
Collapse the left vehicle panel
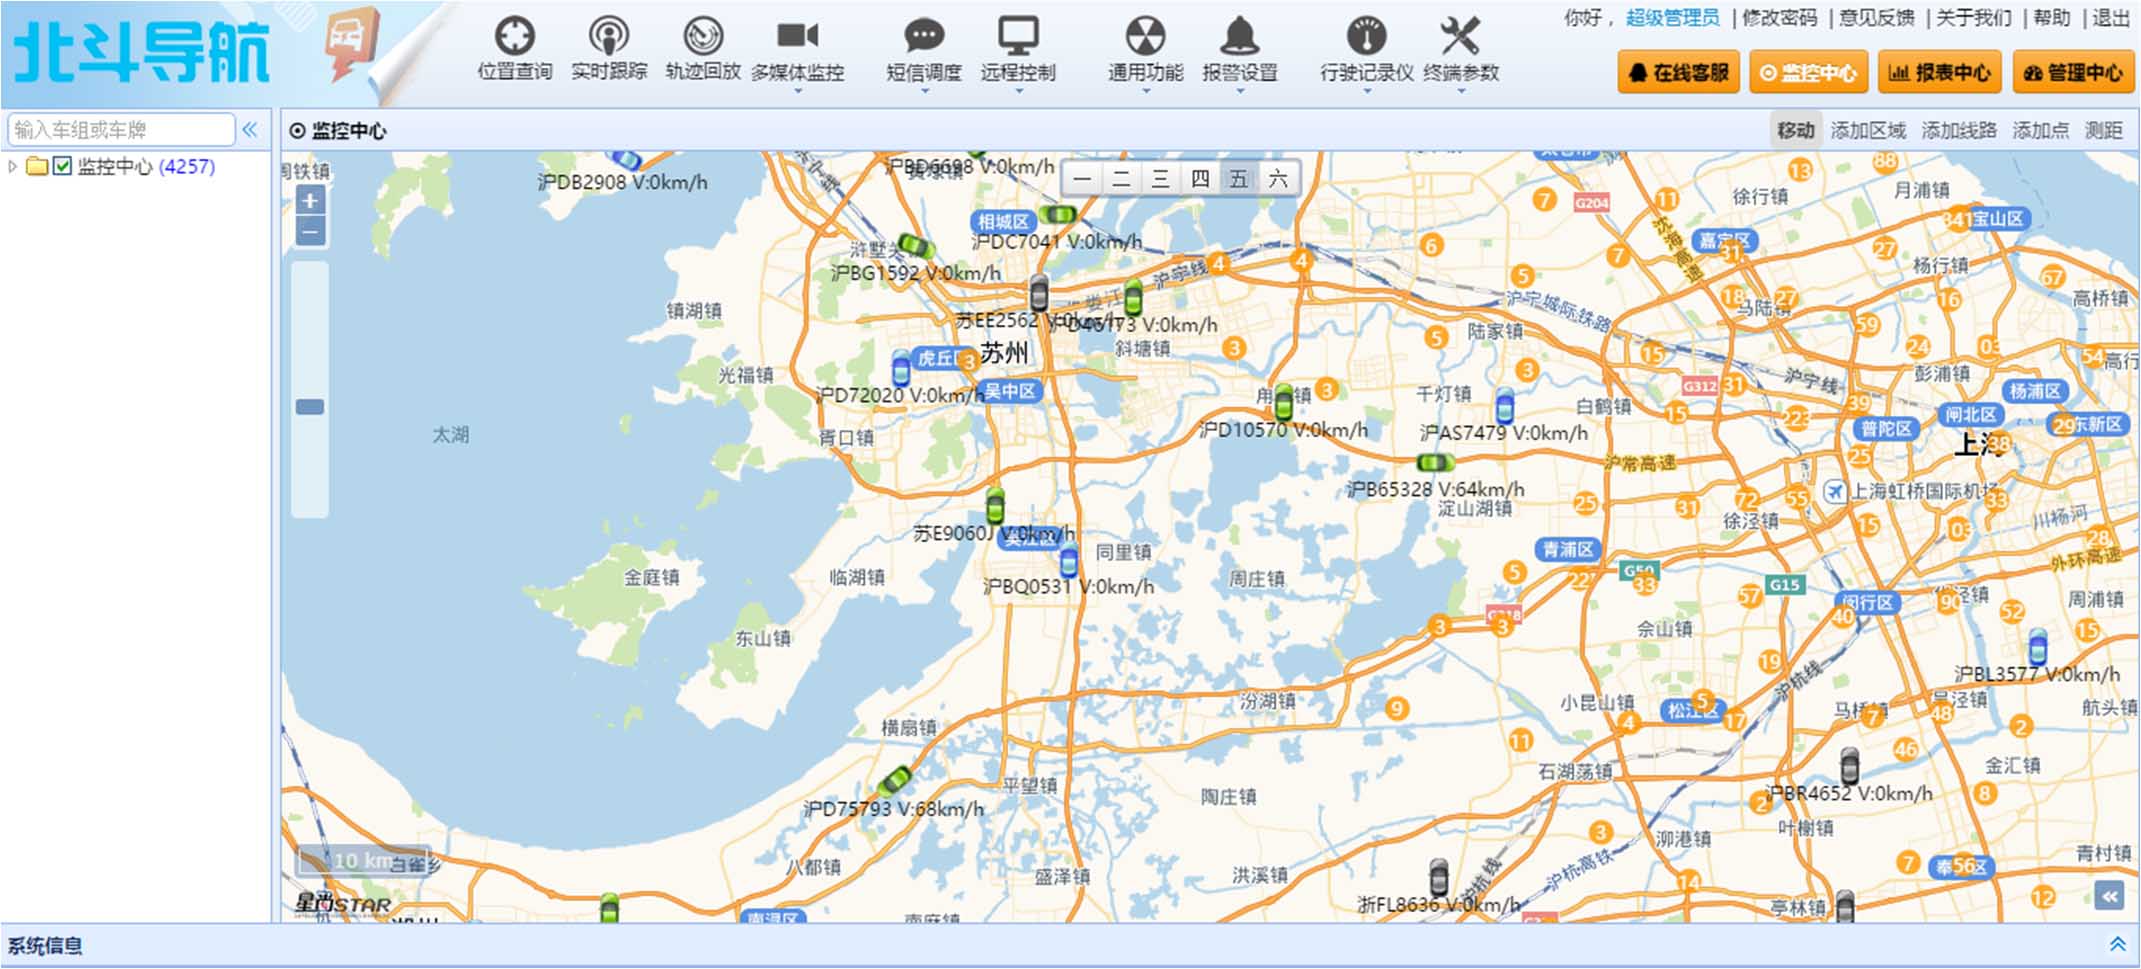[x=250, y=129]
